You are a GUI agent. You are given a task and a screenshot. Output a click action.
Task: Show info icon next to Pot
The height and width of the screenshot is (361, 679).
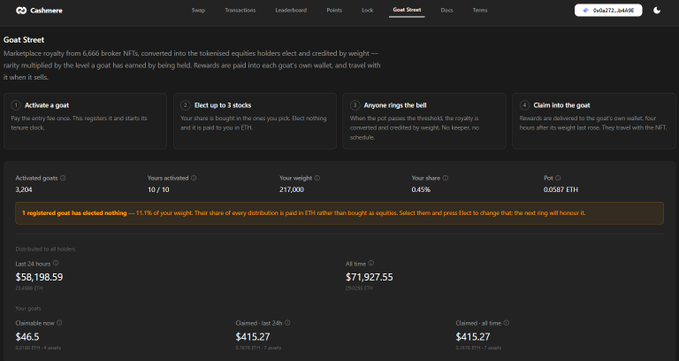(x=558, y=178)
